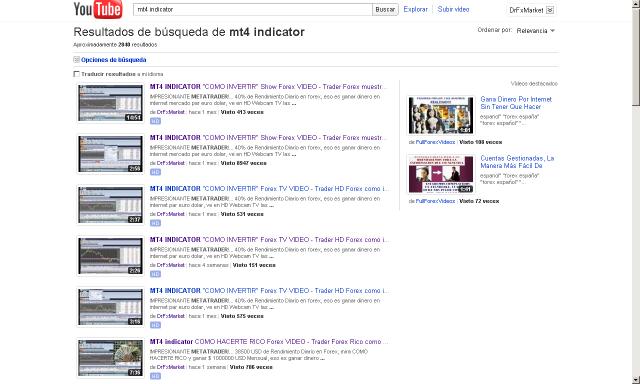The height and width of the screenshot is (384, 640).
Task: Open the Gana Dinero Por Internet featured thumbnail
Action: [441, 115]
